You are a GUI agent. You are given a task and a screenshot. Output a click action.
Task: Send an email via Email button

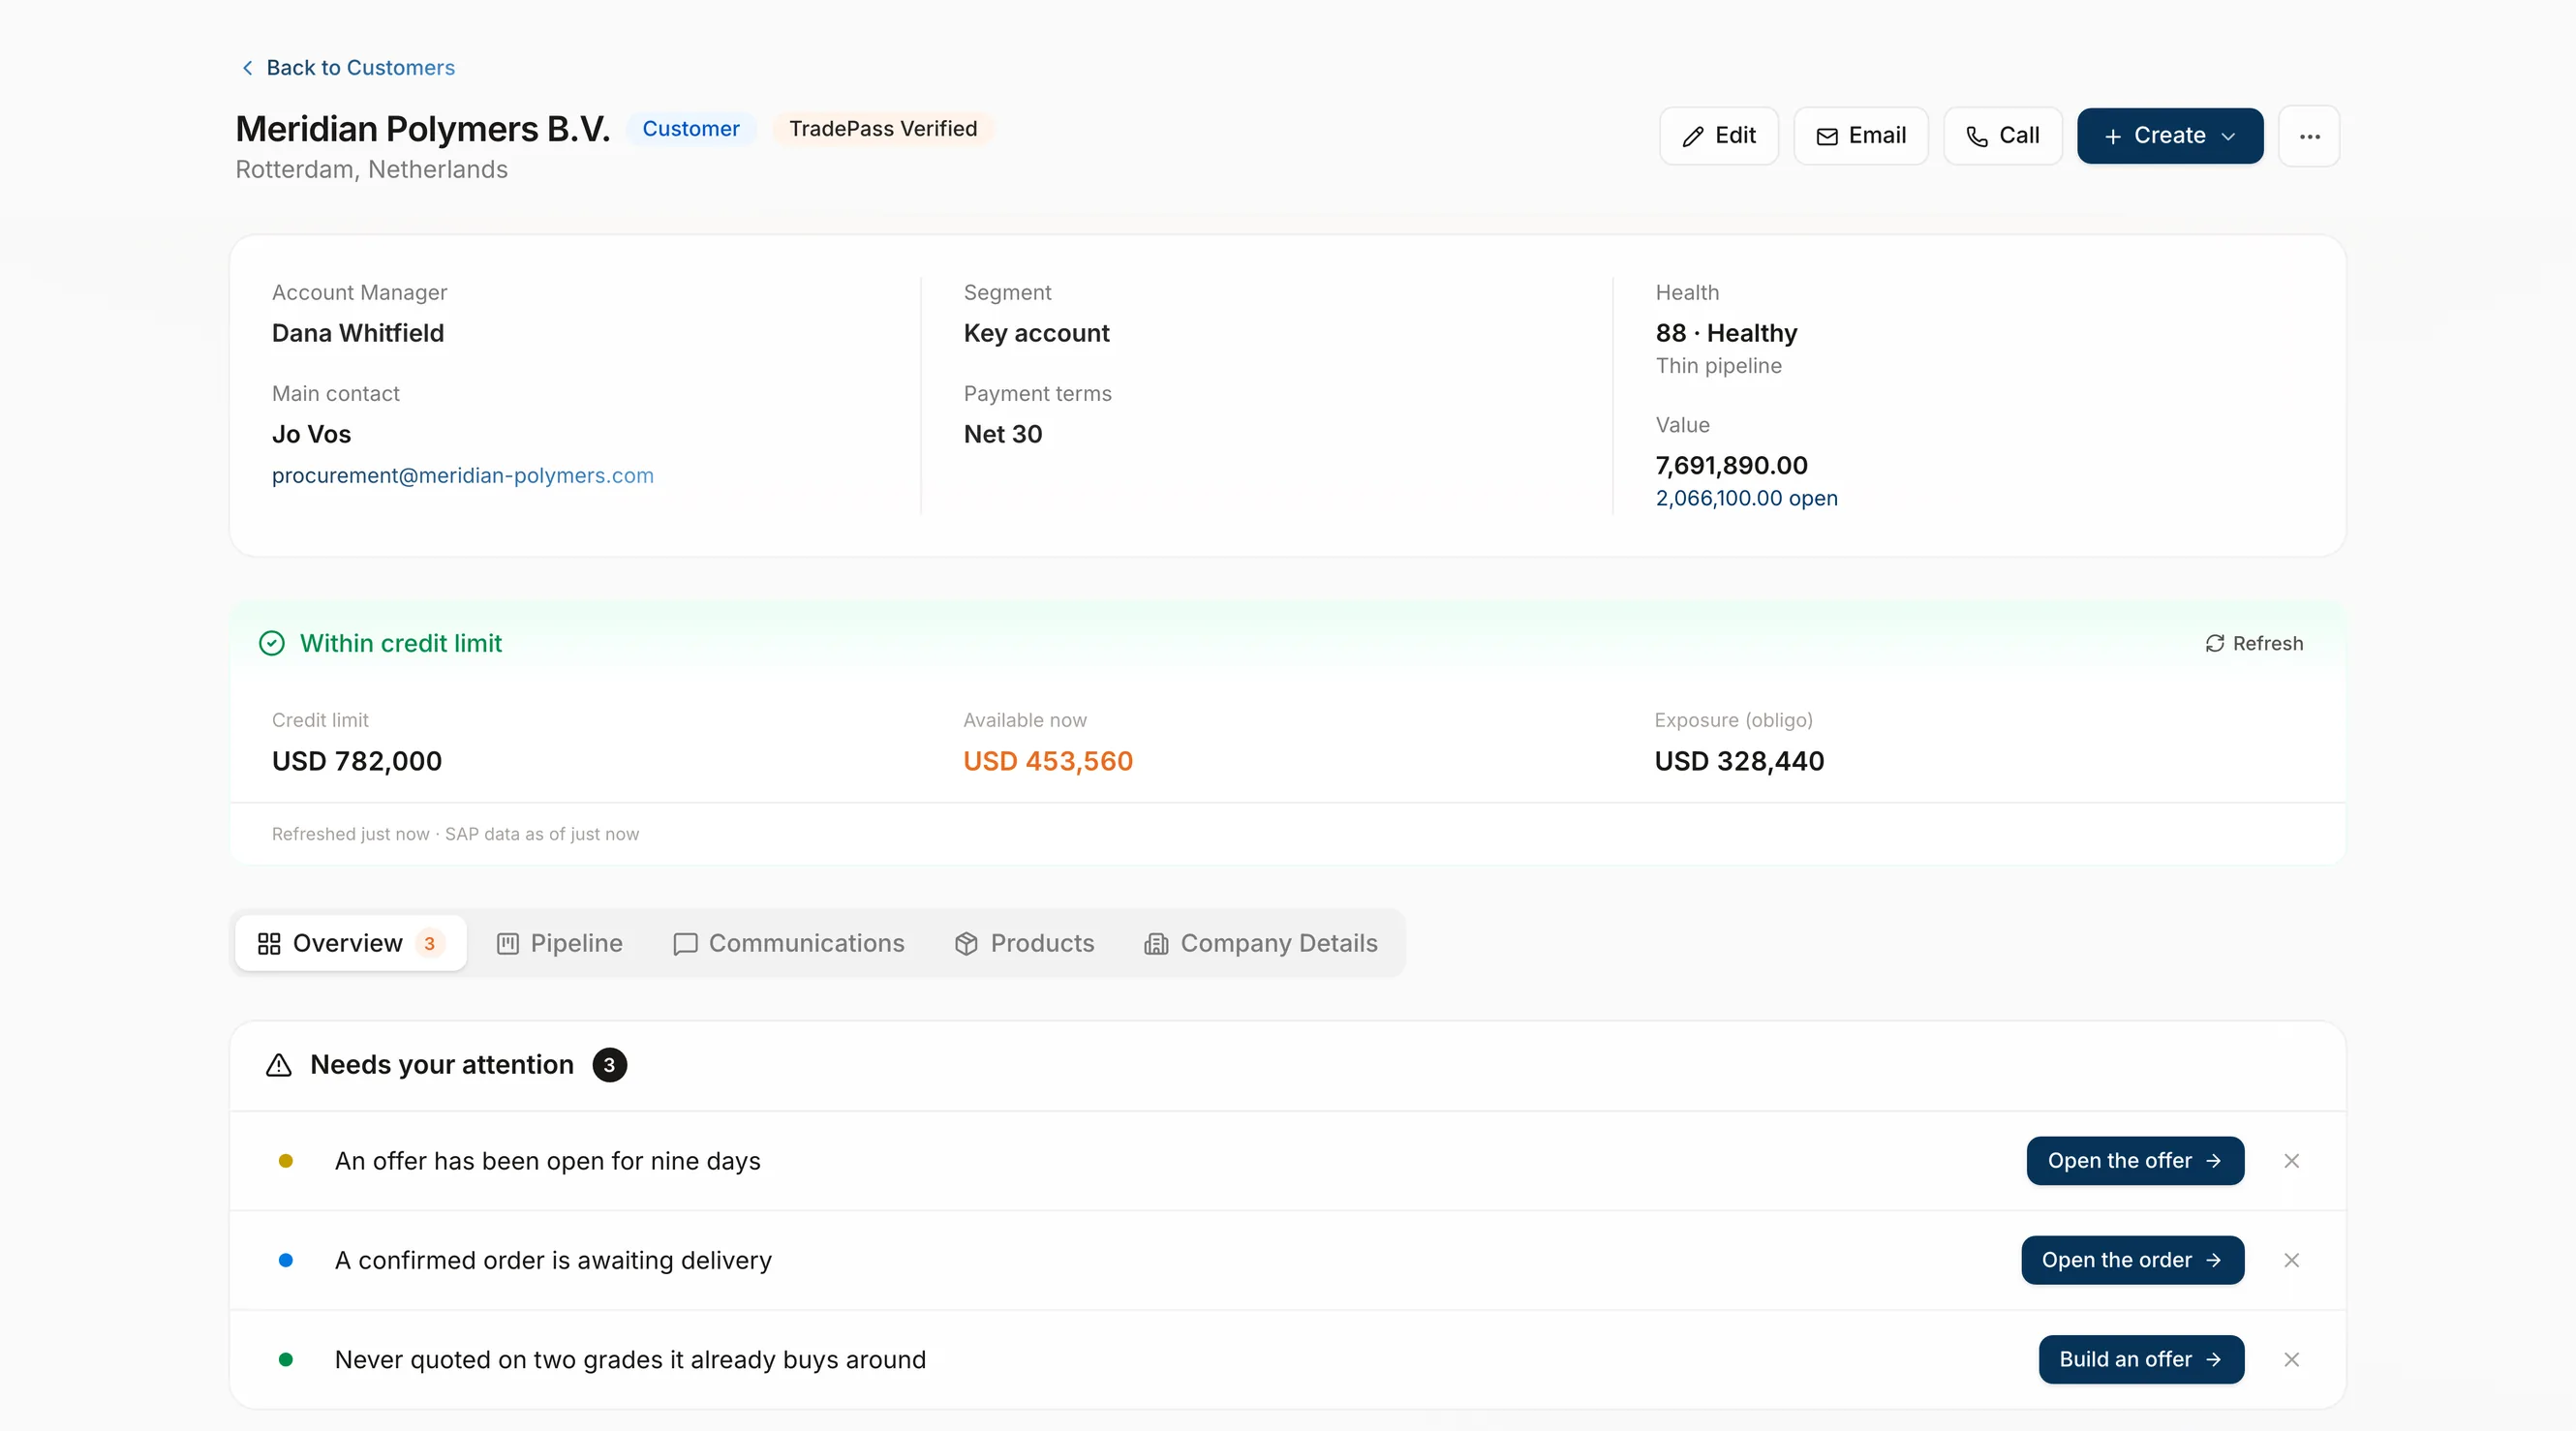tap(1860, 136)
